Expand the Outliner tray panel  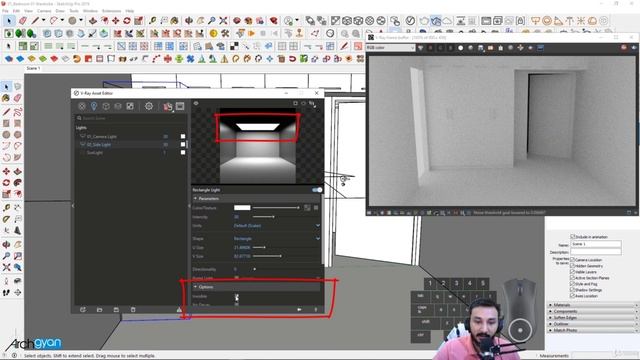pos(593,324)
